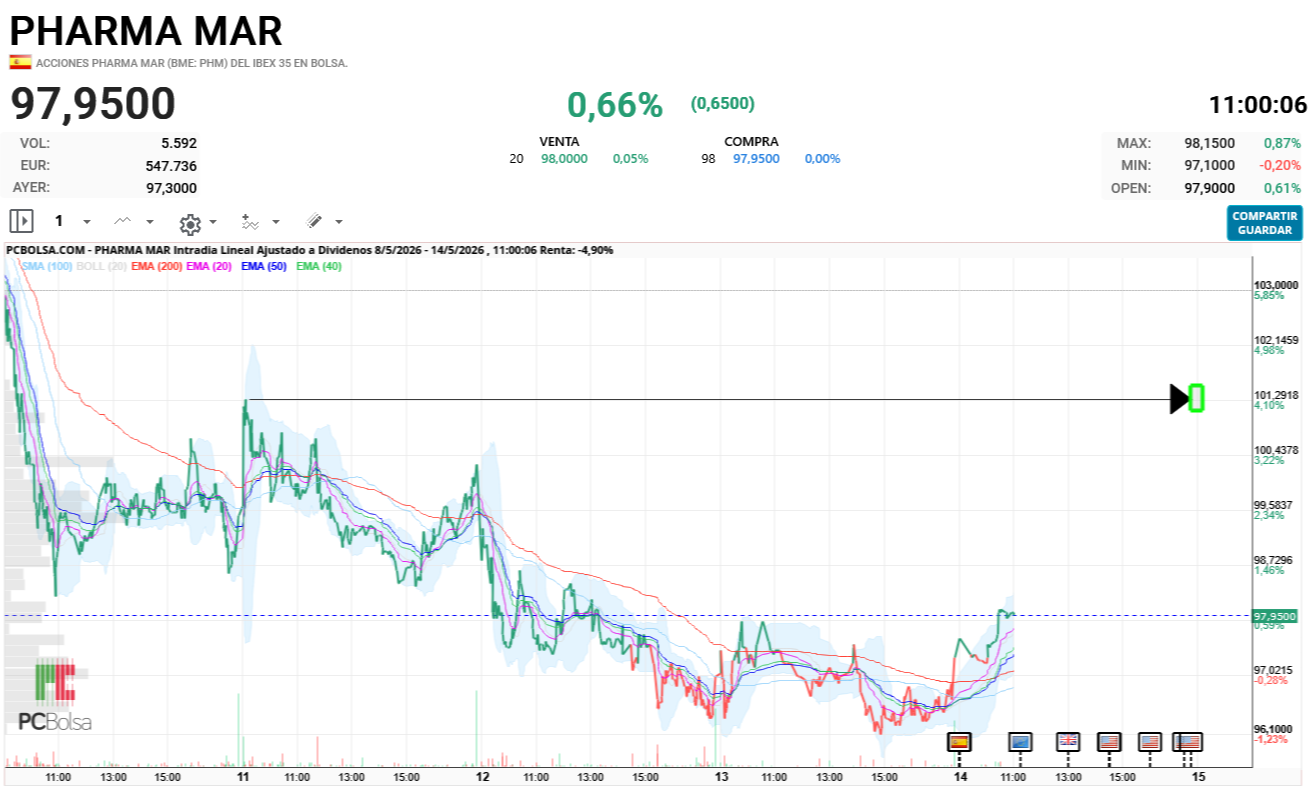Viewport: 1313px width, 786px height.
Task: Click the EUR value 547.736
Action: tap(171, 165)
